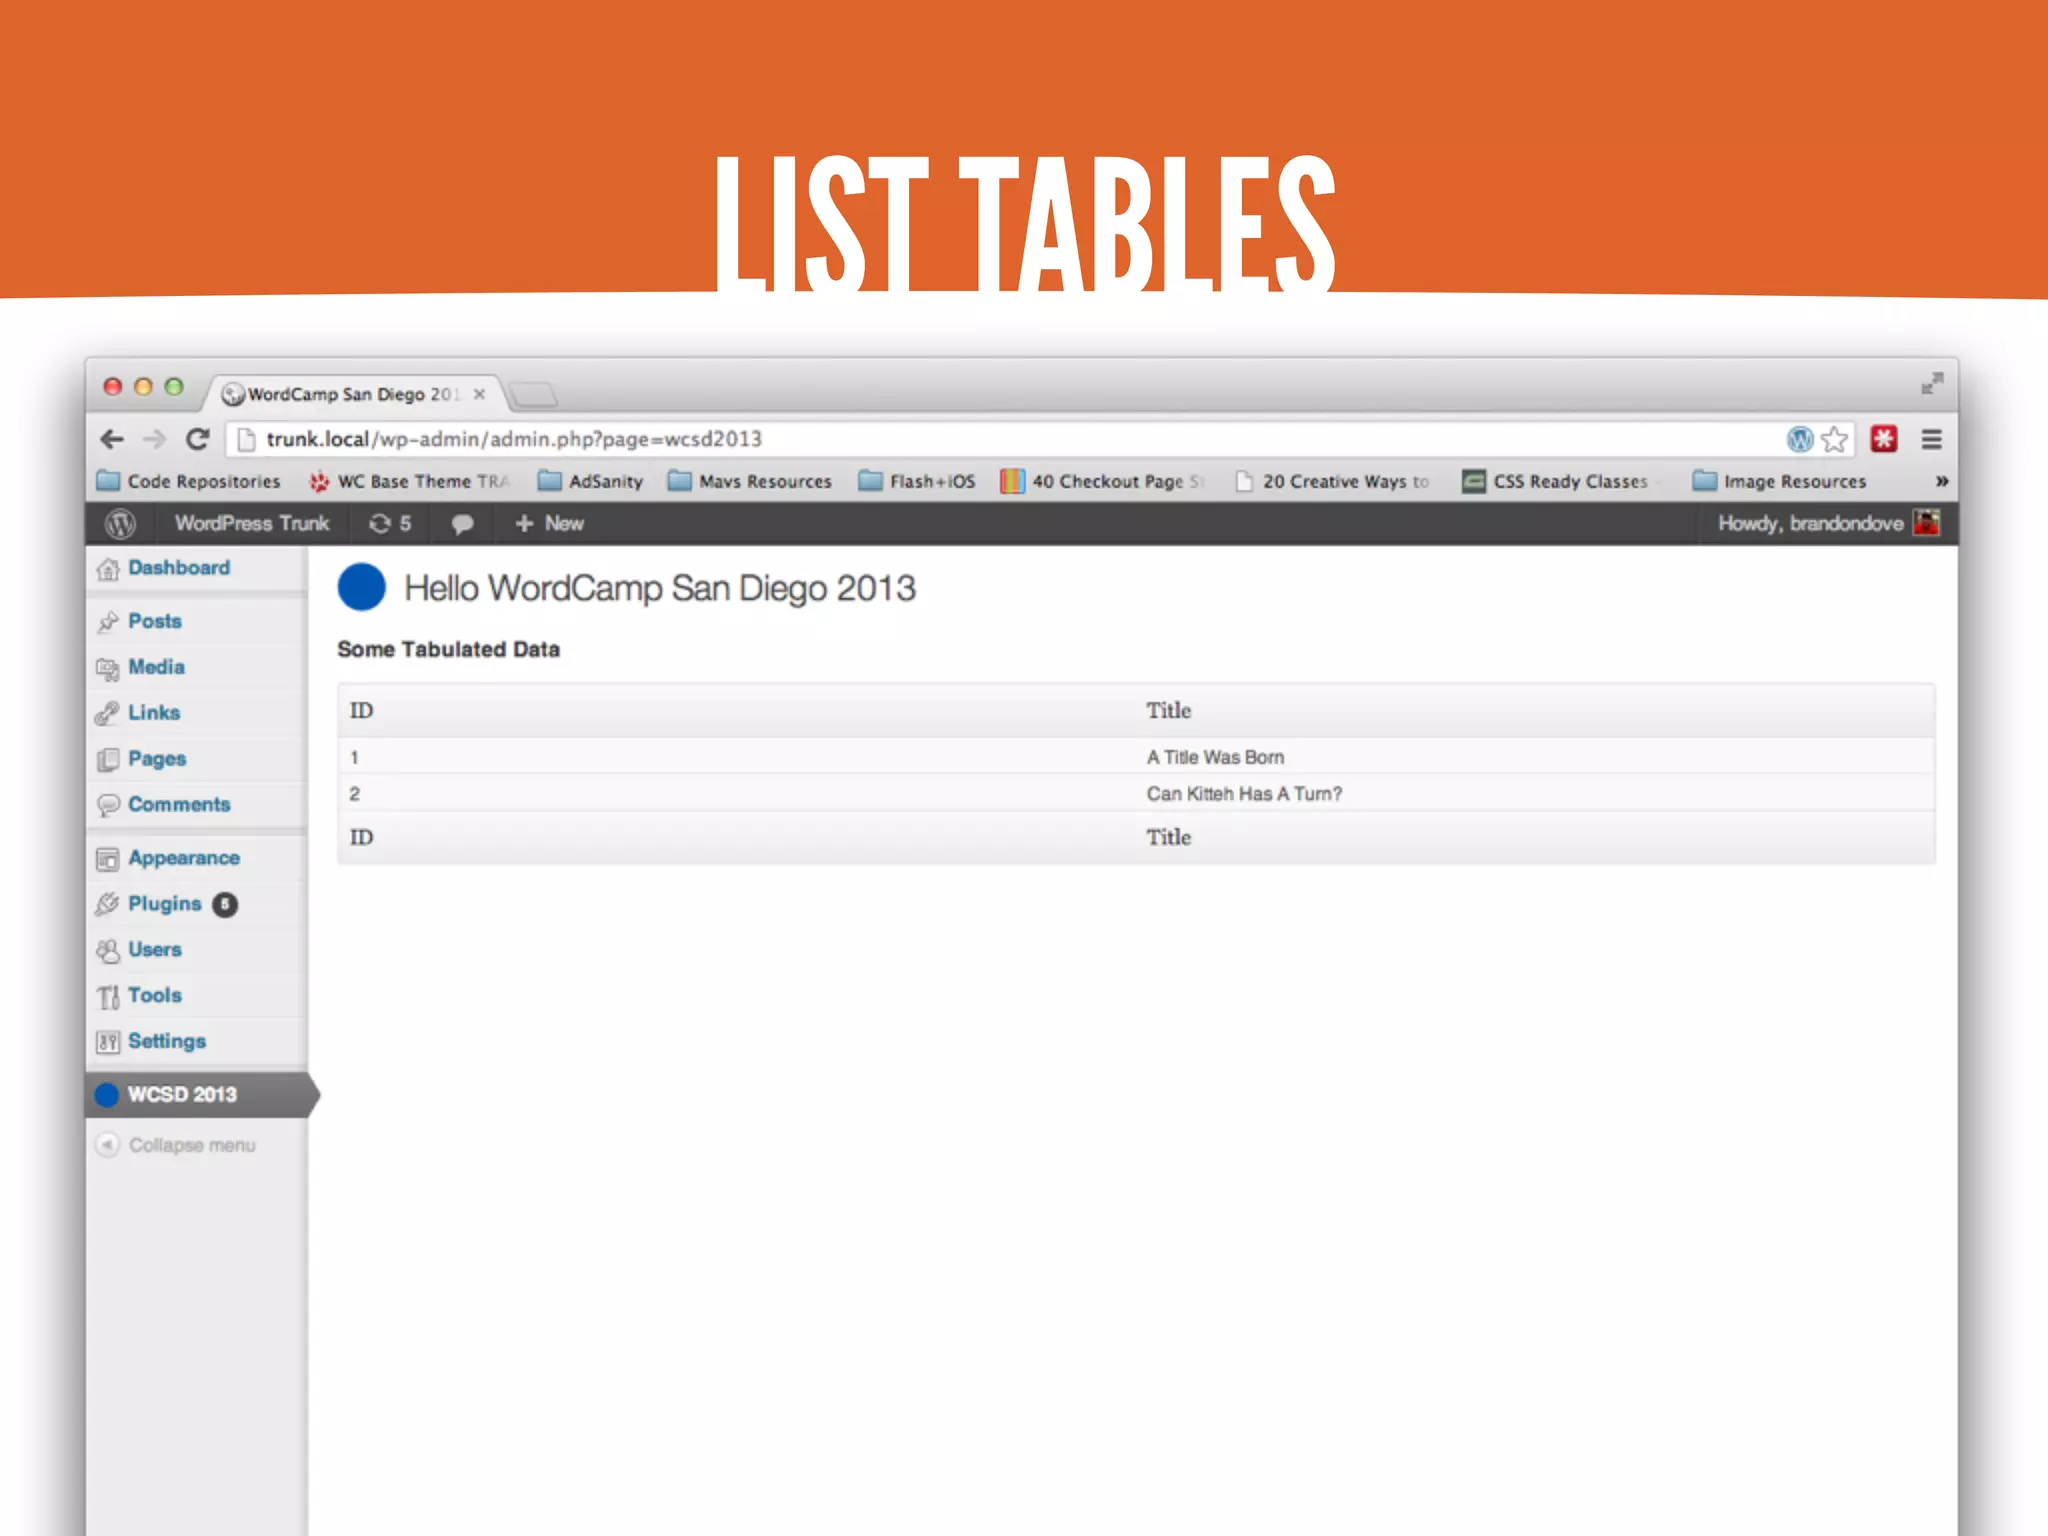Open the Settings menu
Image resolution: width=2048 pixels, height=1536 pixels.
[167, 1041]
